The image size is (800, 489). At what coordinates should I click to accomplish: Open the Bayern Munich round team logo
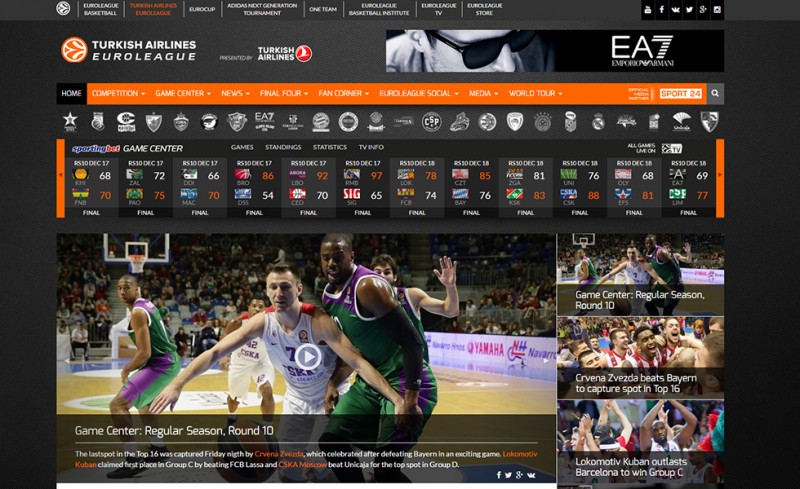coord(320,122)
